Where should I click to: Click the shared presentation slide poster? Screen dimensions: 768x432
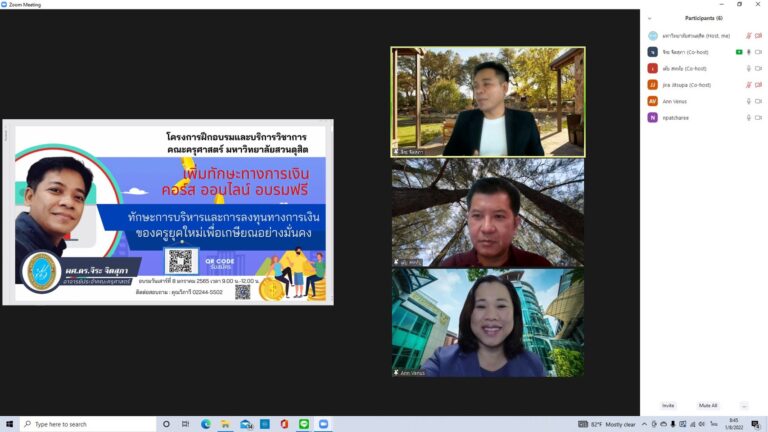[x=168, y=212]
